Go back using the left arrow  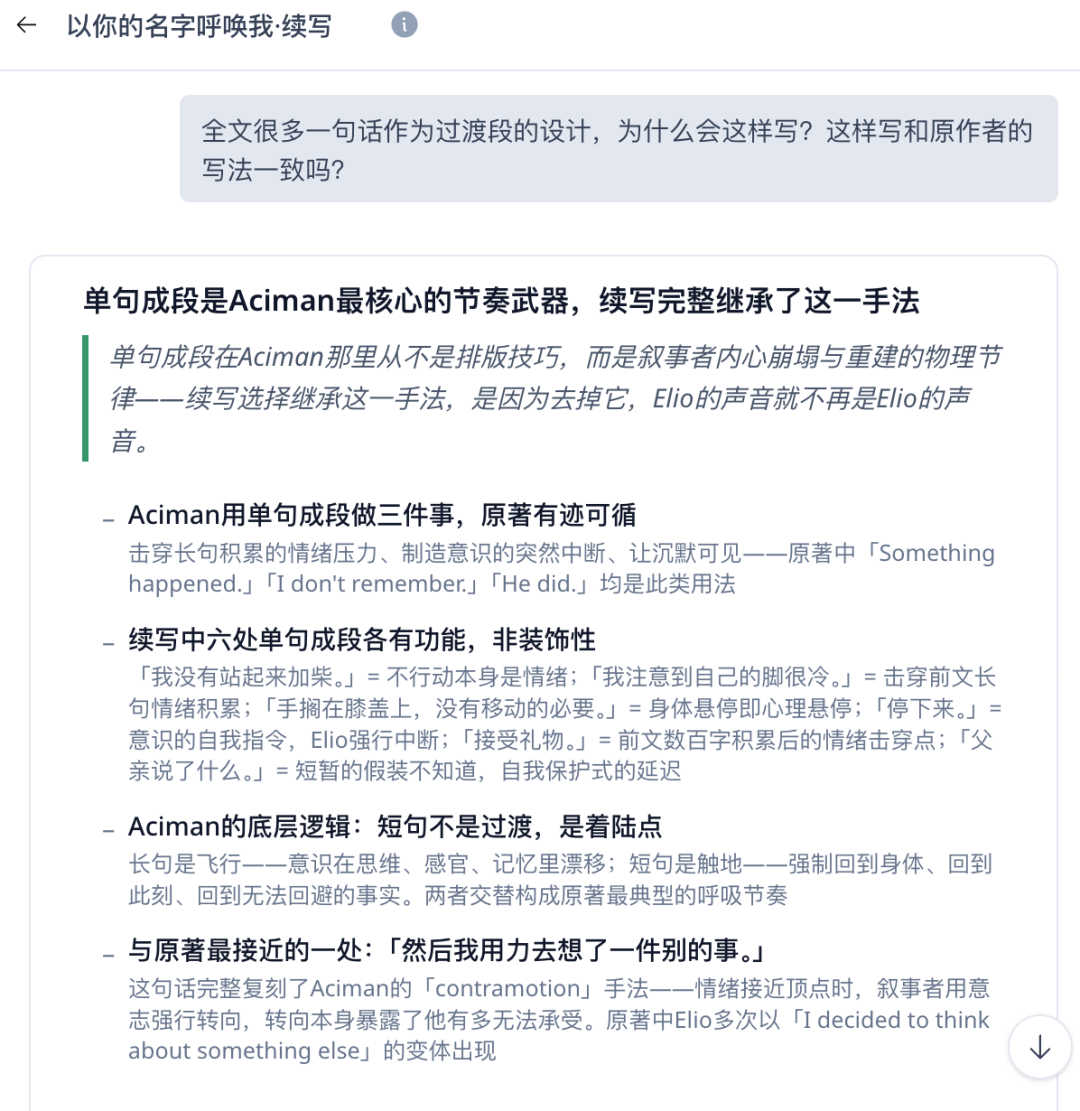[26, 26]
